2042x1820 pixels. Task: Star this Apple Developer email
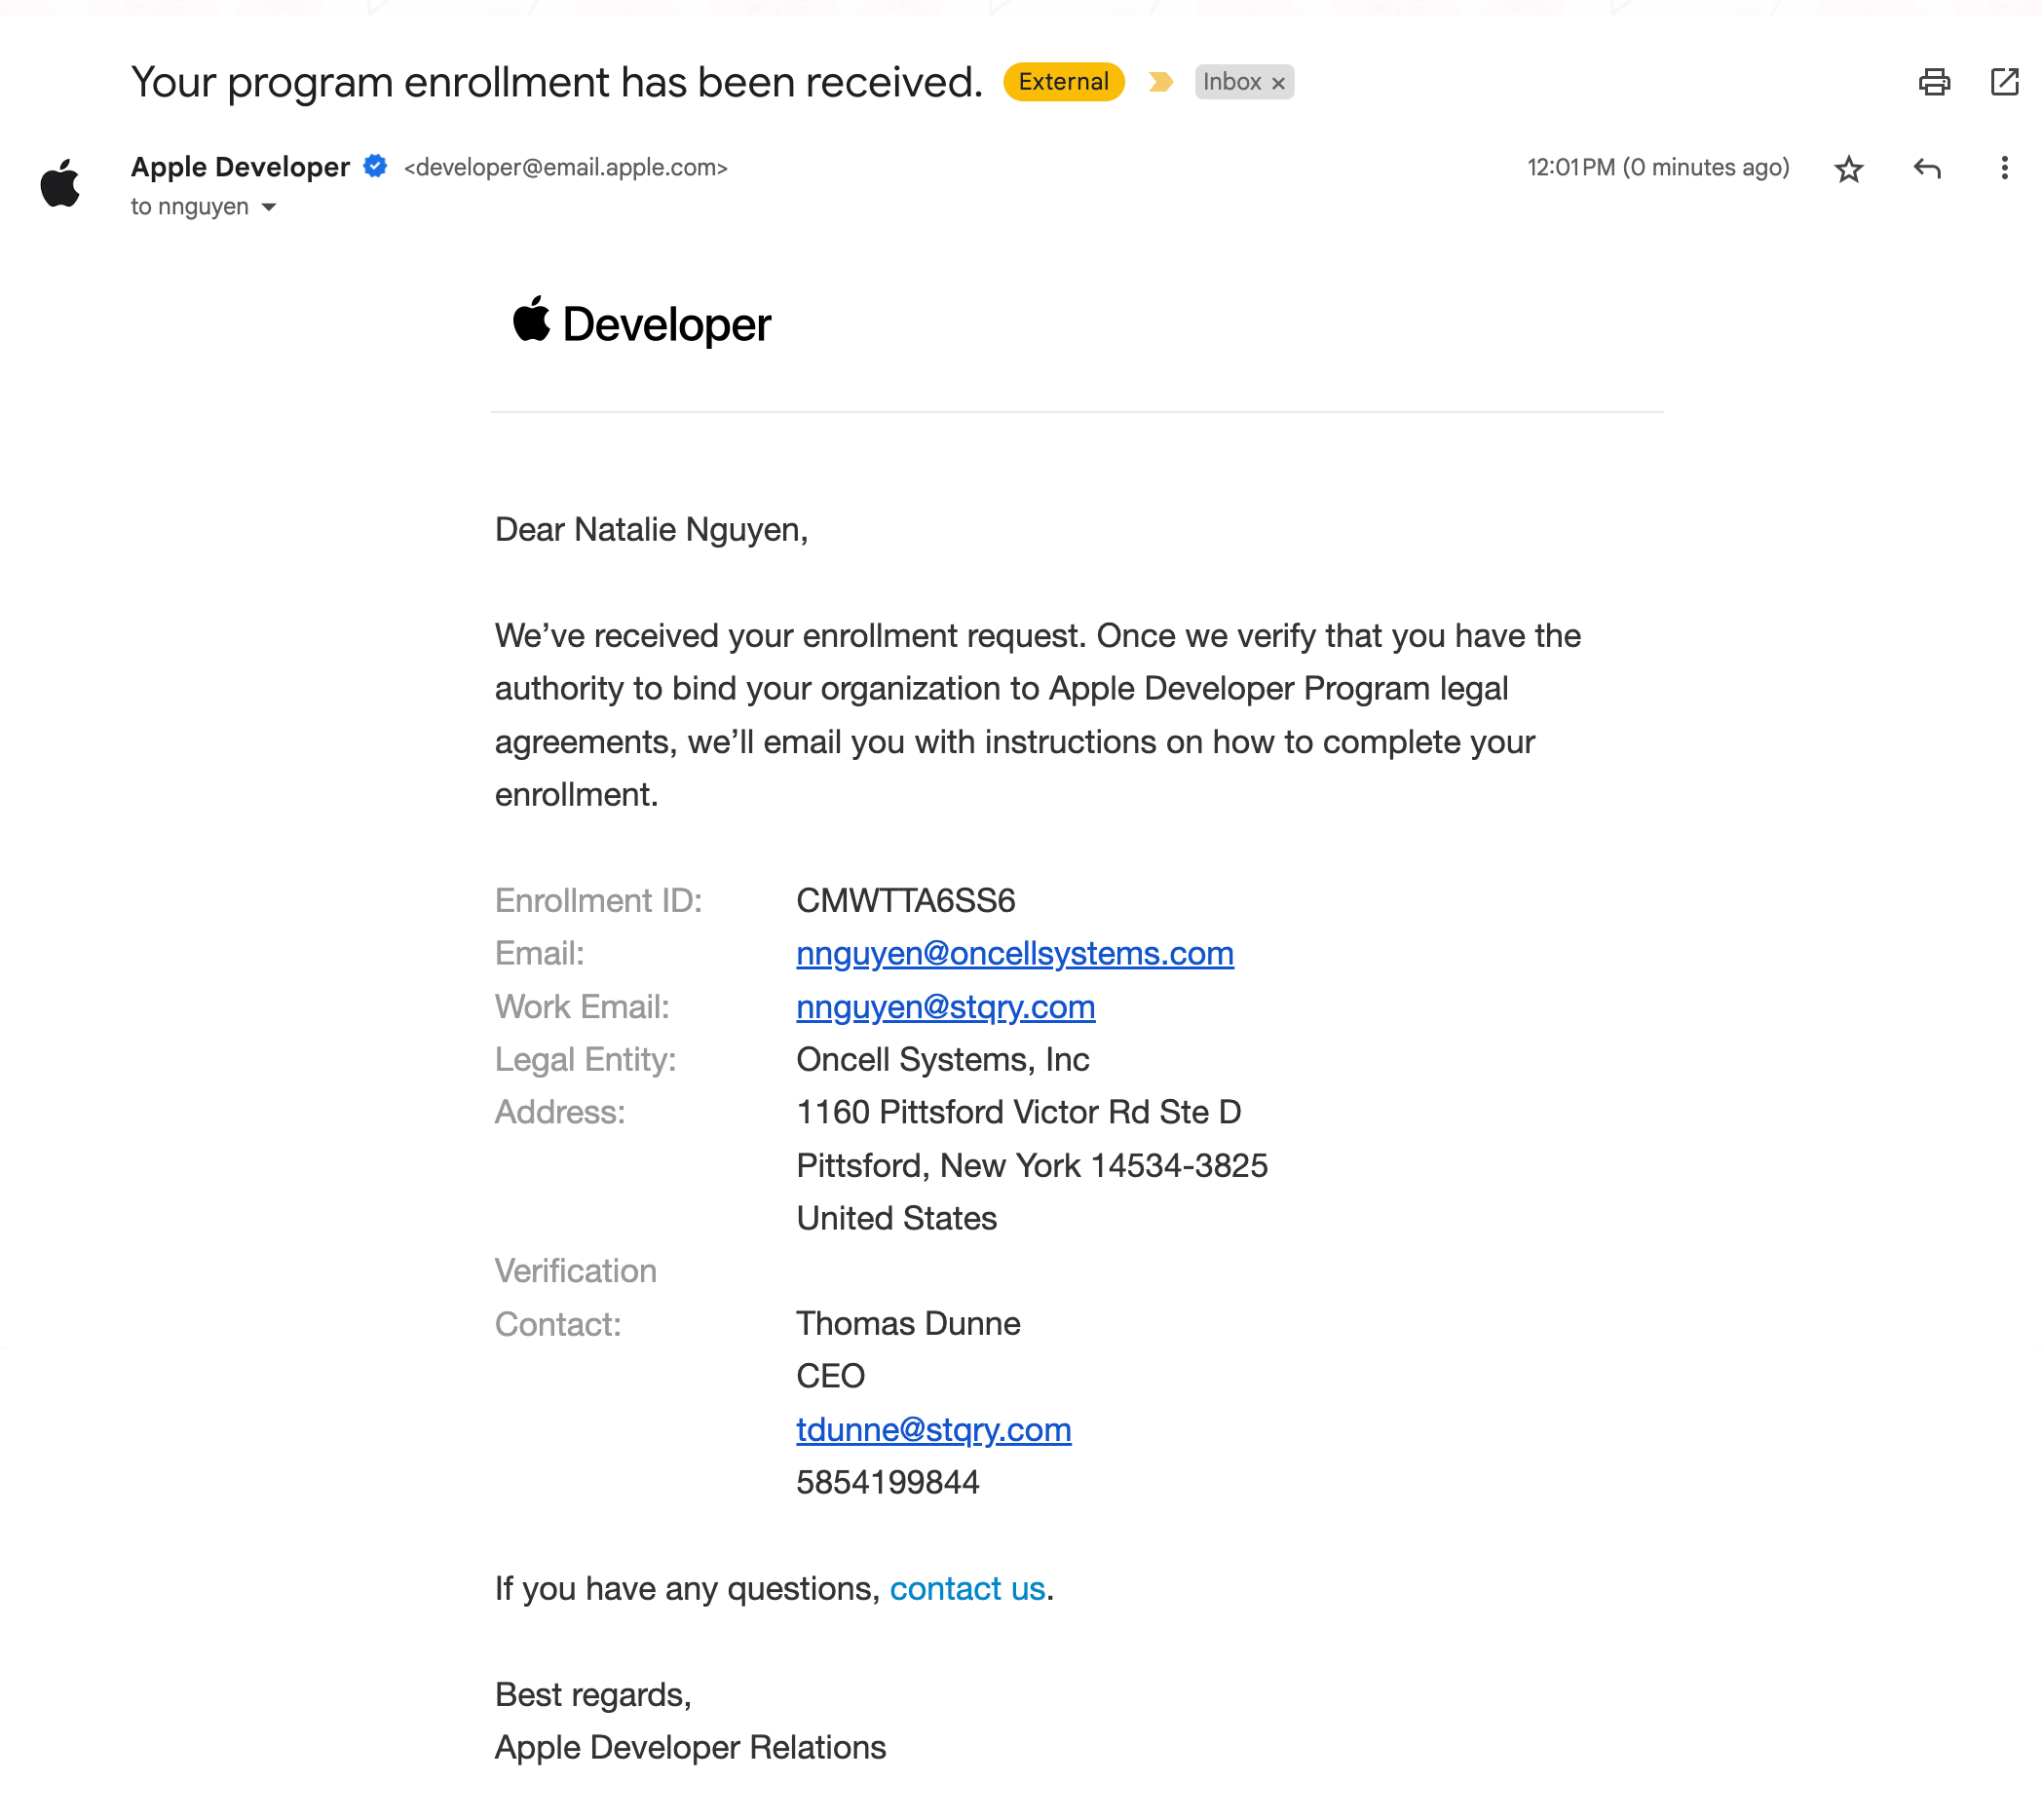point(1848,169)
